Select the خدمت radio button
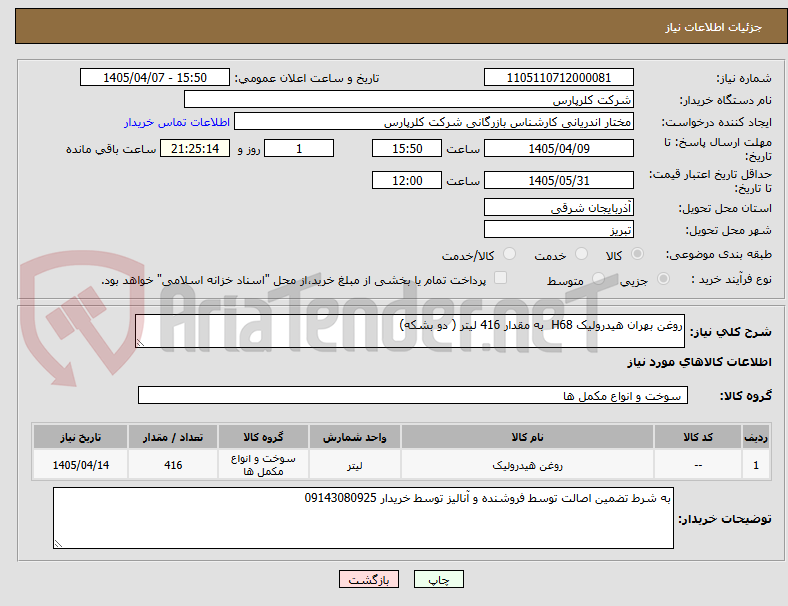 point(581,254)
